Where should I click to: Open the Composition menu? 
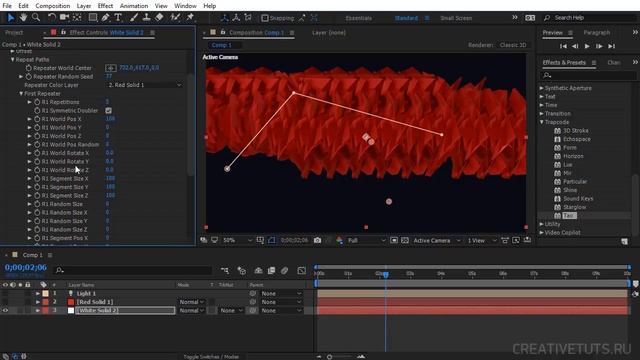coord(53,6)
